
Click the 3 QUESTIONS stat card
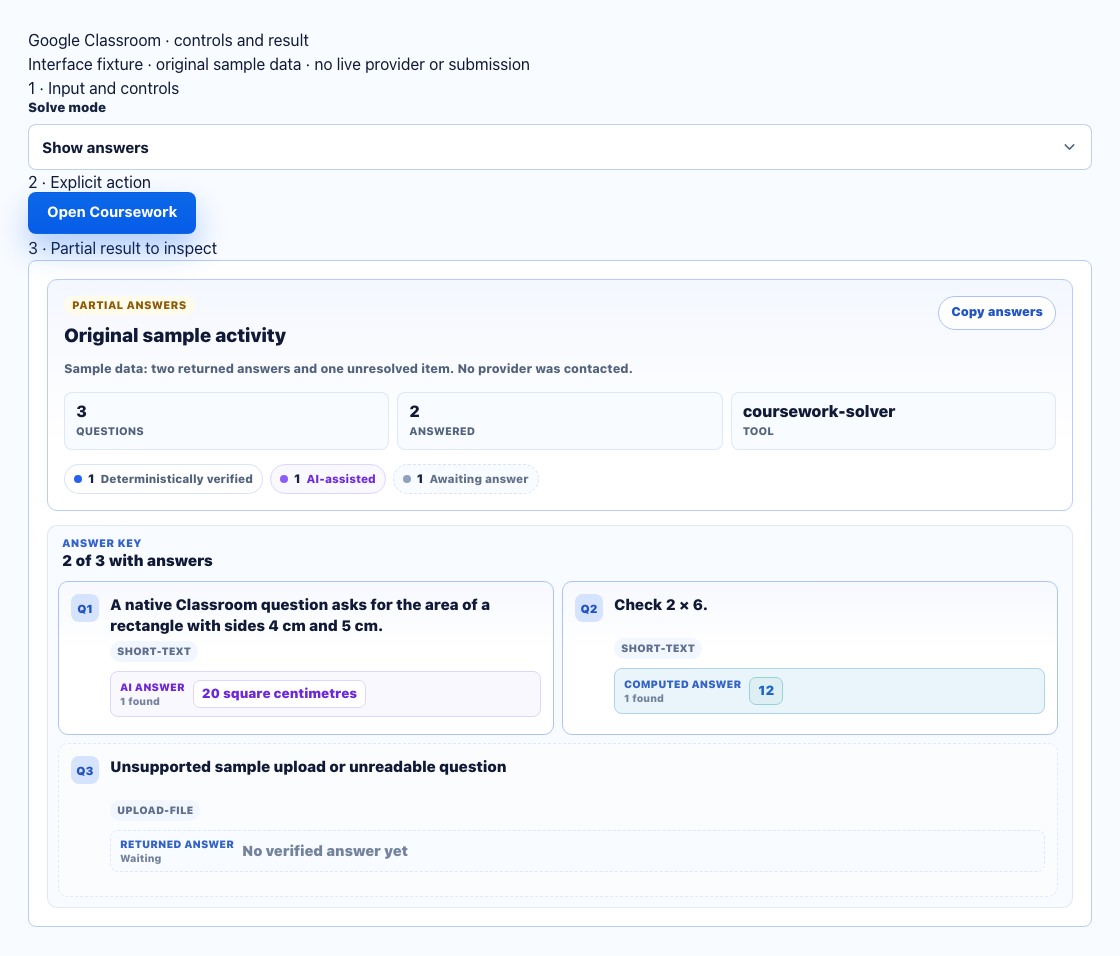[x=226, y=421]
